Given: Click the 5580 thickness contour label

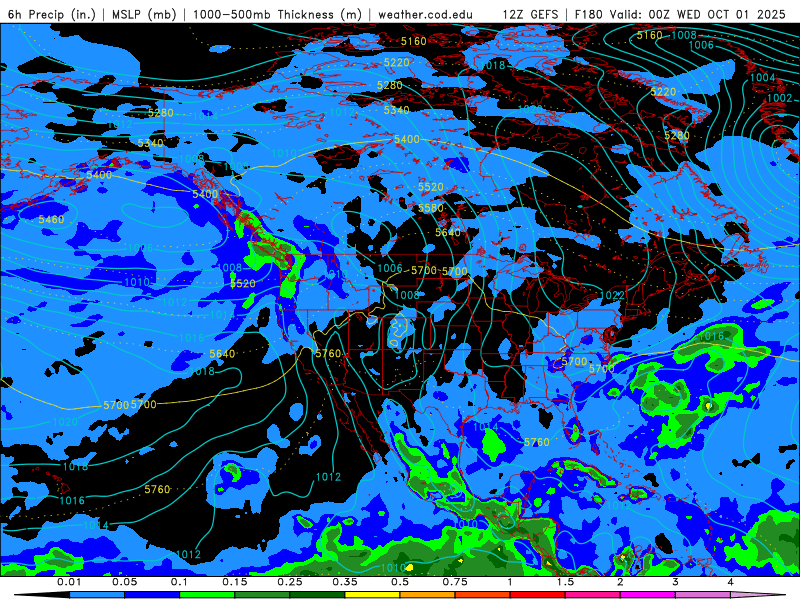Looking at the screenshot, I should 431,208.
